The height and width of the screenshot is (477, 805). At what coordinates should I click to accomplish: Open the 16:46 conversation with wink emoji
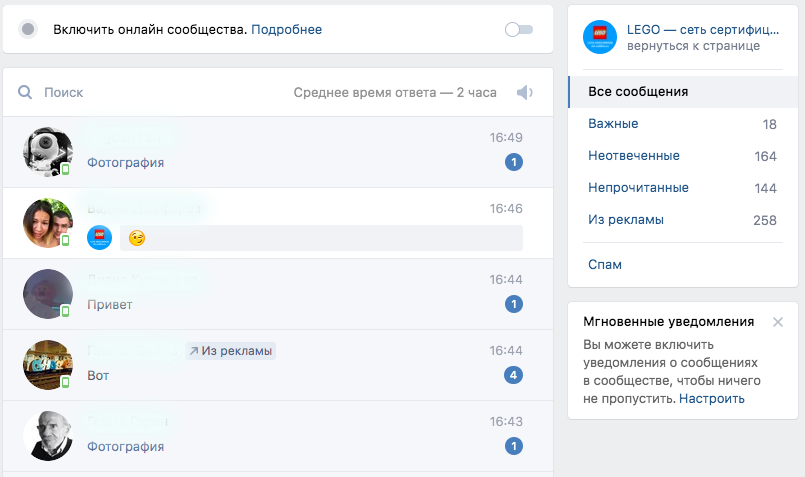coord(278,223)
